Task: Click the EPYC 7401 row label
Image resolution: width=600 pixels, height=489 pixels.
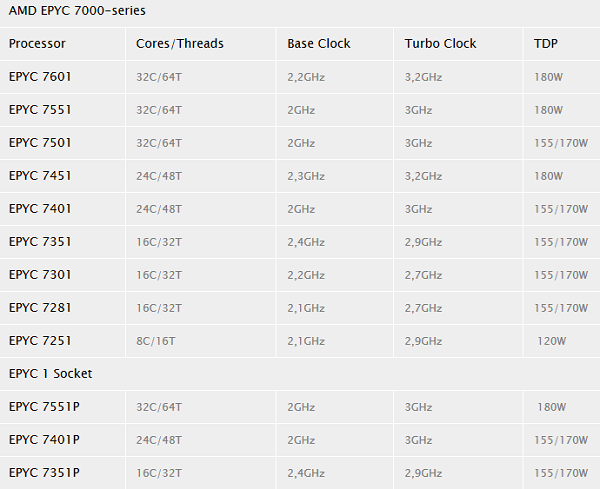Action: (40, 209)
